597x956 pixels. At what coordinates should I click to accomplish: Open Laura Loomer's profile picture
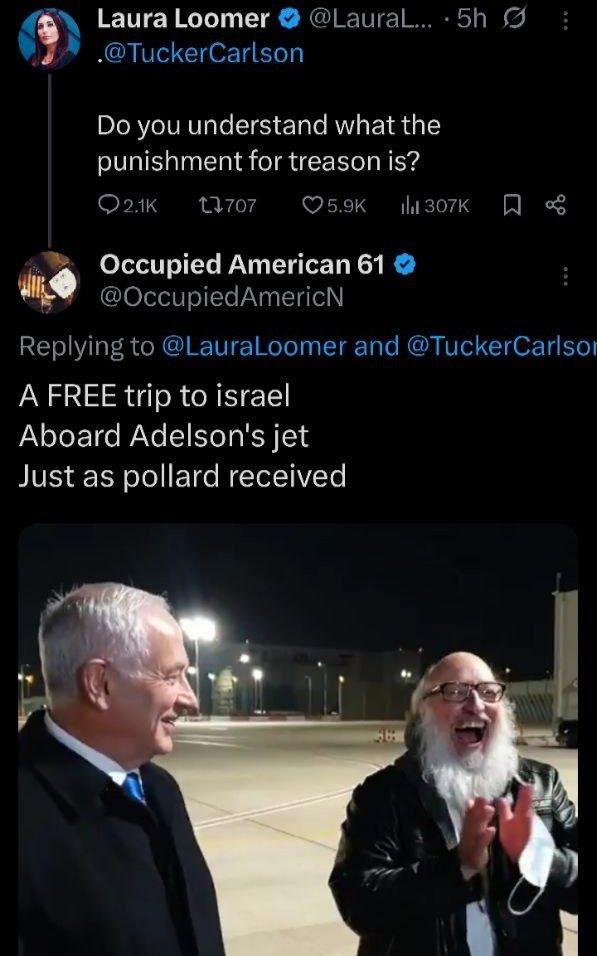click(x=49, y=38)
